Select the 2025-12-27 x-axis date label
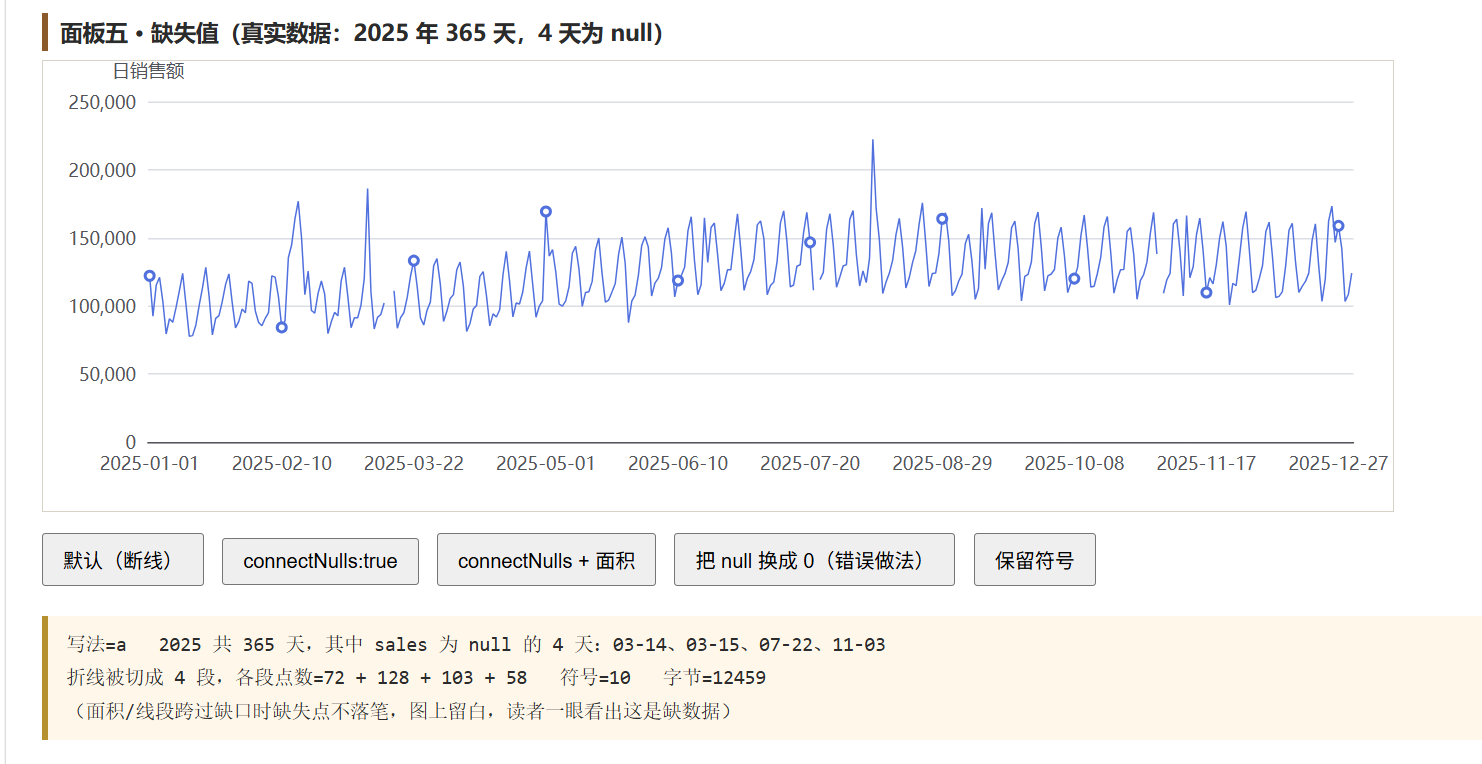 1338,464
